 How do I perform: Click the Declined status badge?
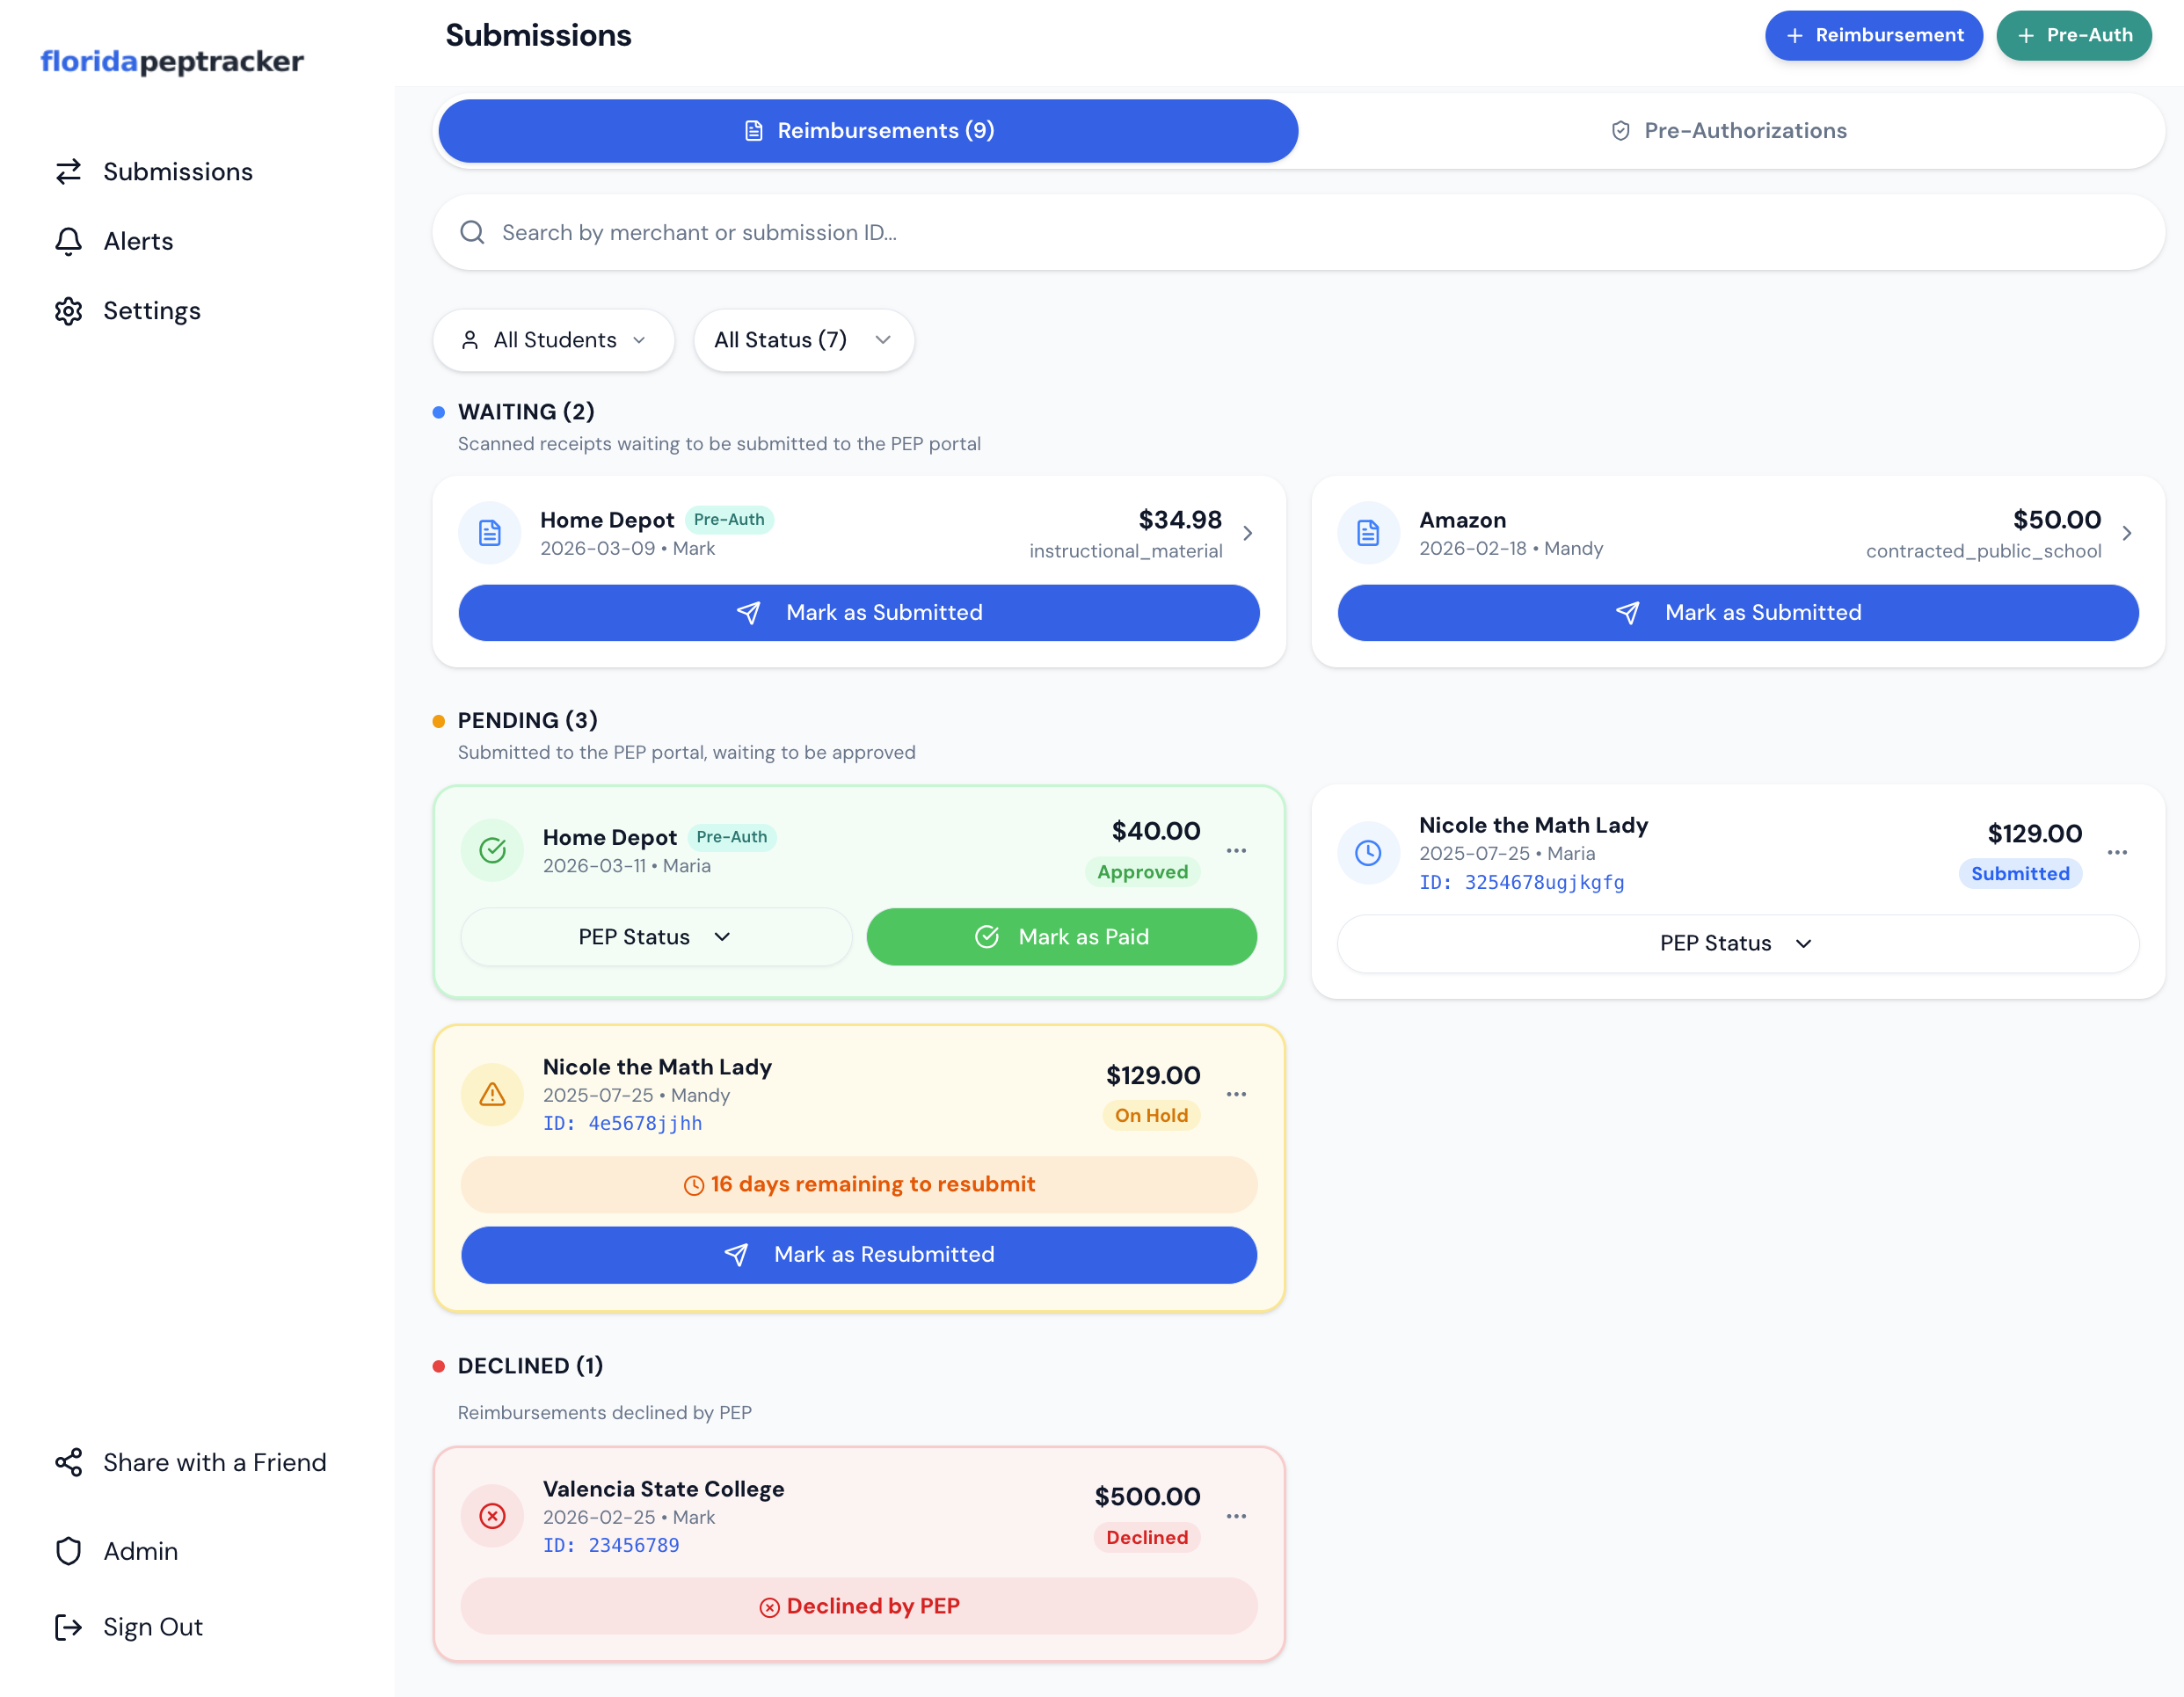click(x=1147, y=1538)
